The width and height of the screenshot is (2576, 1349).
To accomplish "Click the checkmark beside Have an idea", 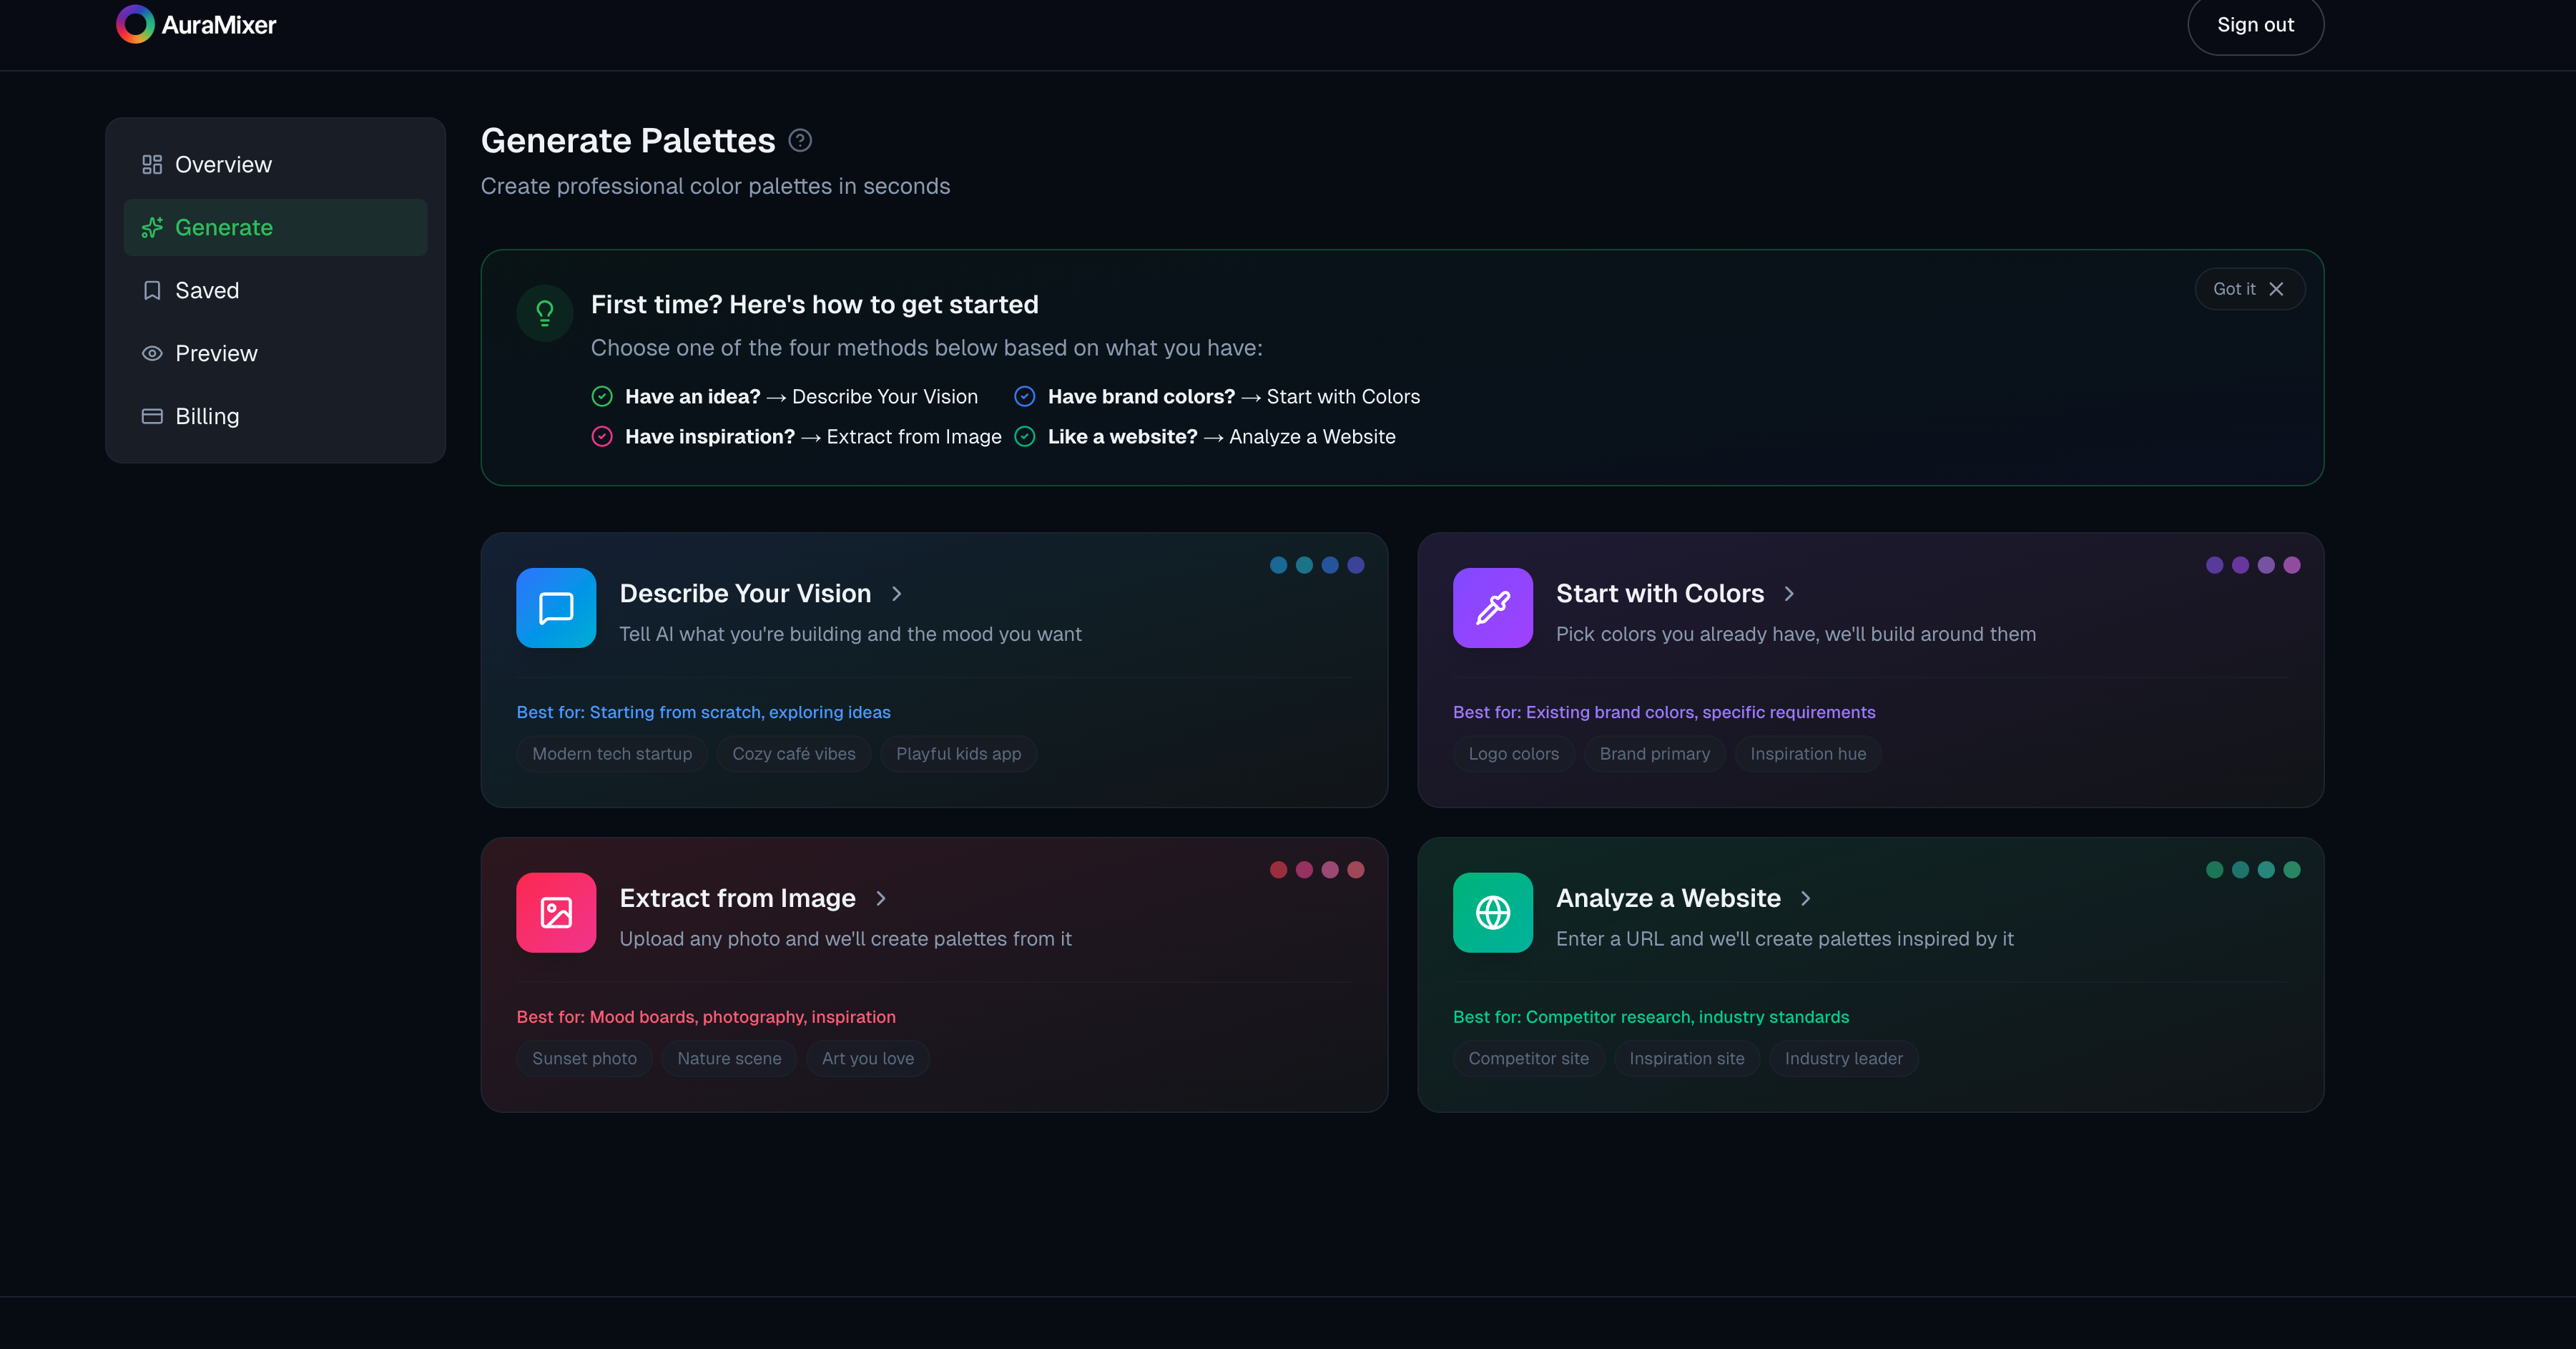I will (x=602, y=397).
